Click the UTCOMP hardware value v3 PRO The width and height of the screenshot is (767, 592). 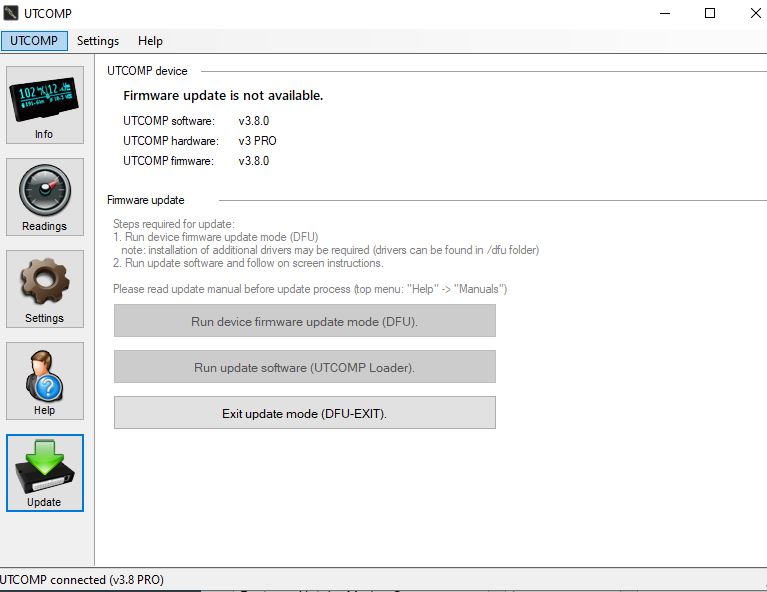tap(257, 141)
